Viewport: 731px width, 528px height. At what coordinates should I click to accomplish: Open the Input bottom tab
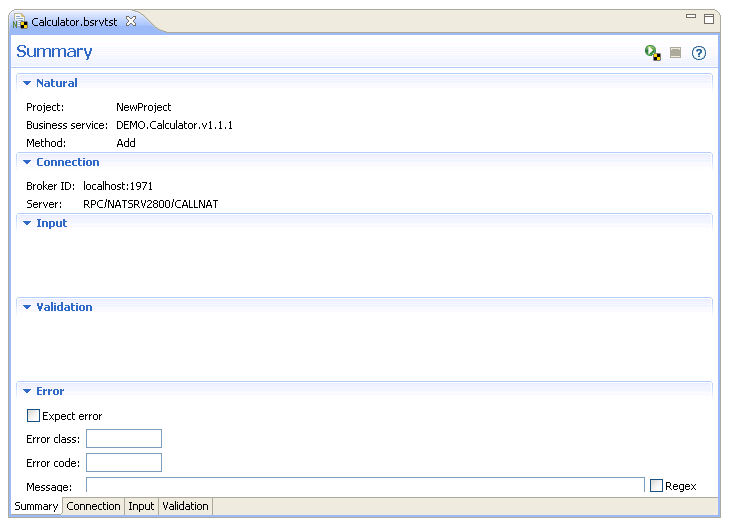(x=141, y=506)
